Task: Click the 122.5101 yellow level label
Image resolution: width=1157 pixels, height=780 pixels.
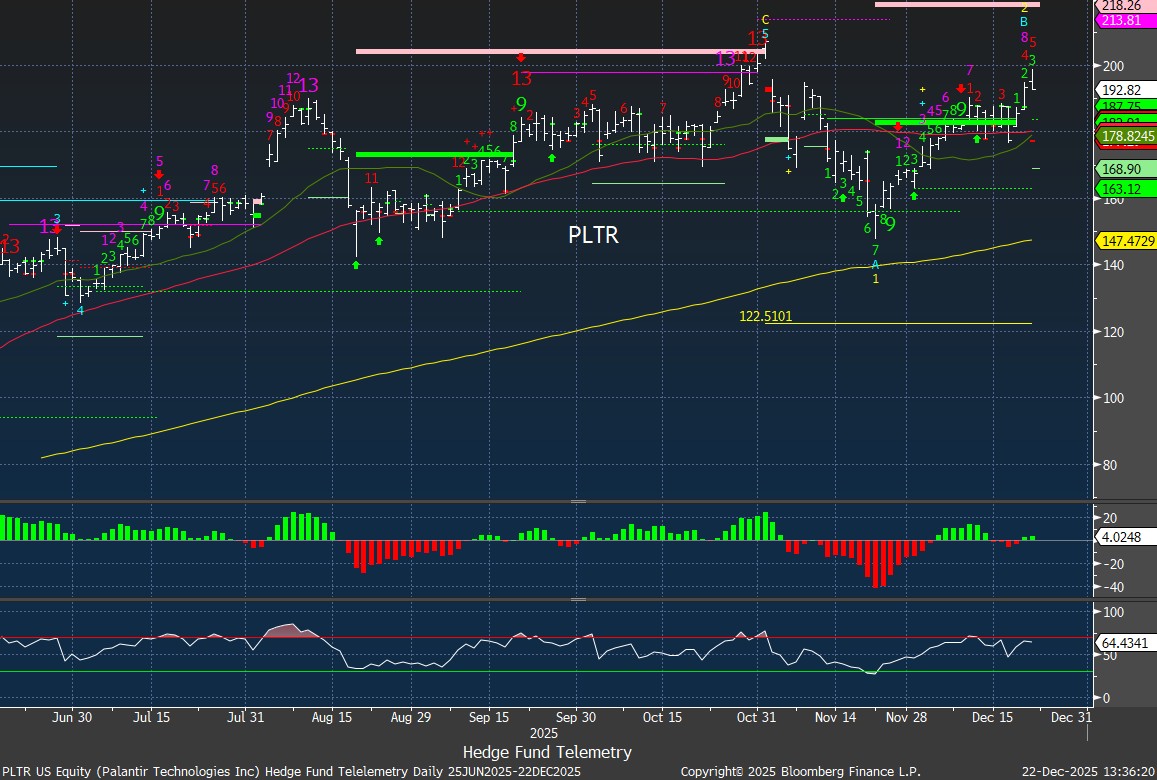Action: click(x=765, y=316)
